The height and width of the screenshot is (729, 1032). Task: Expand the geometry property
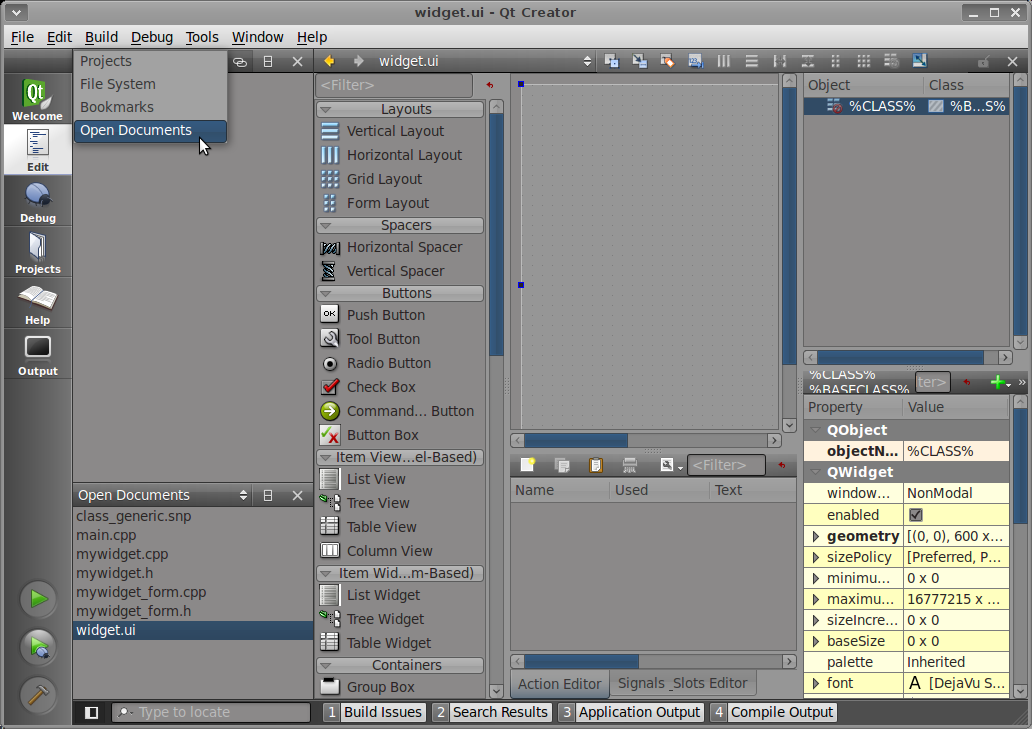[816, 537]
